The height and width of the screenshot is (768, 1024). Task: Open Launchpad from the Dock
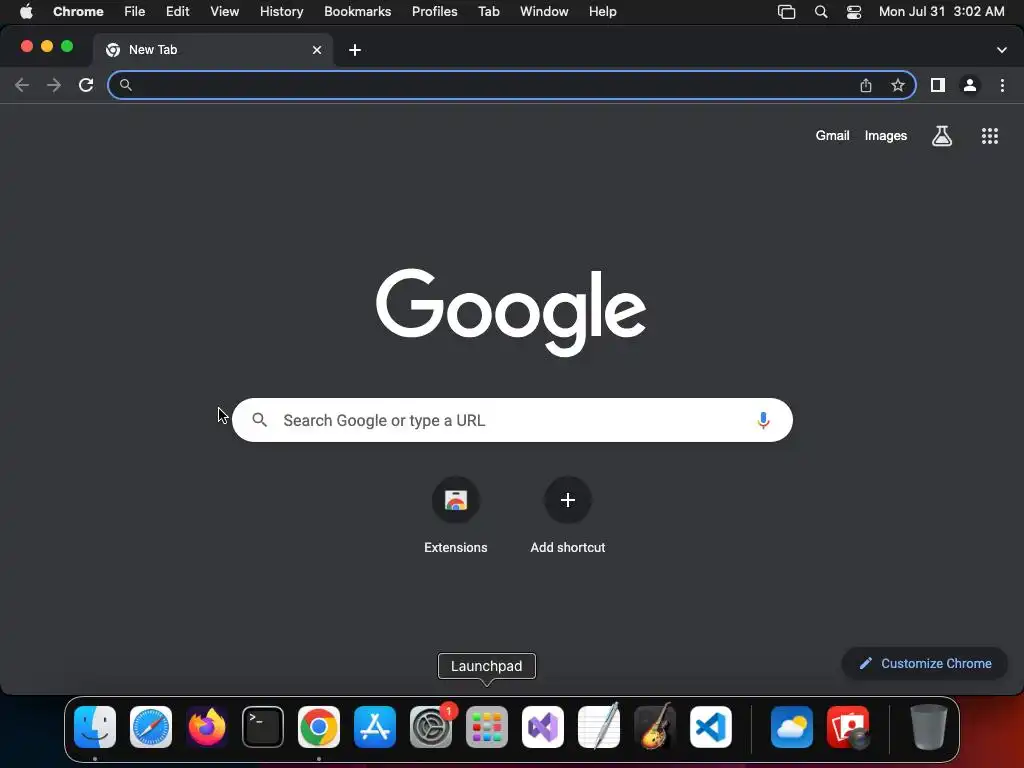click(x=487, y=727)
